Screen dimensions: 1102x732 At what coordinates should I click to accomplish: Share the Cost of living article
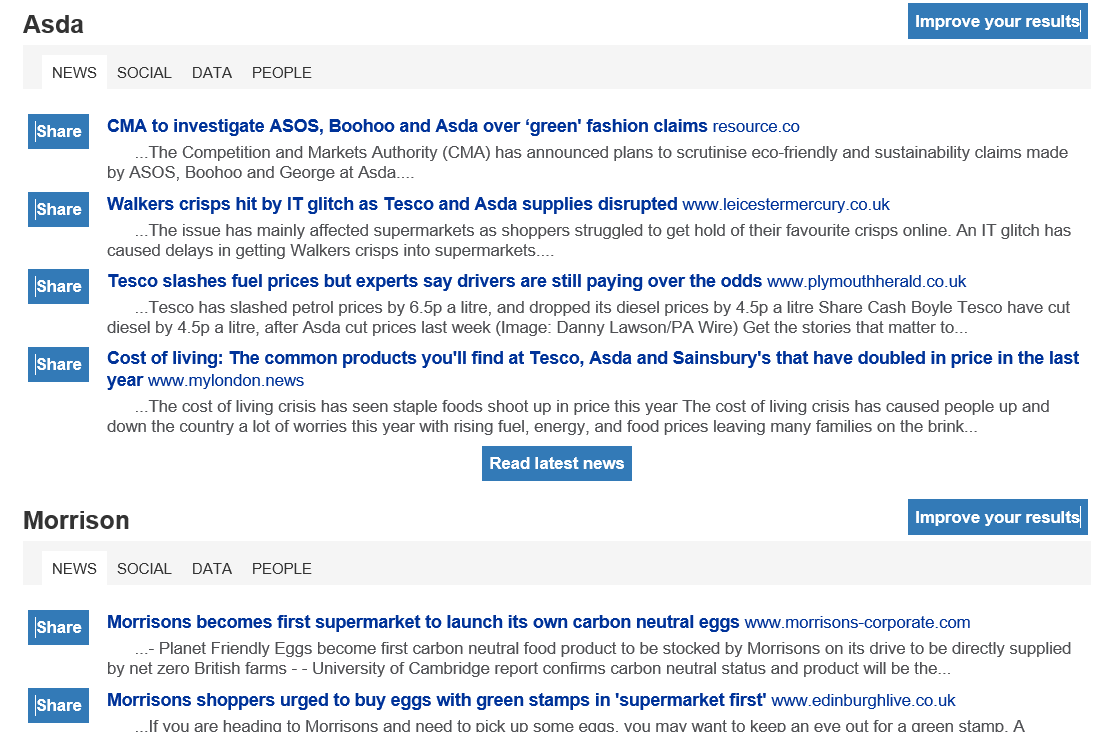[x=58, y=365]
